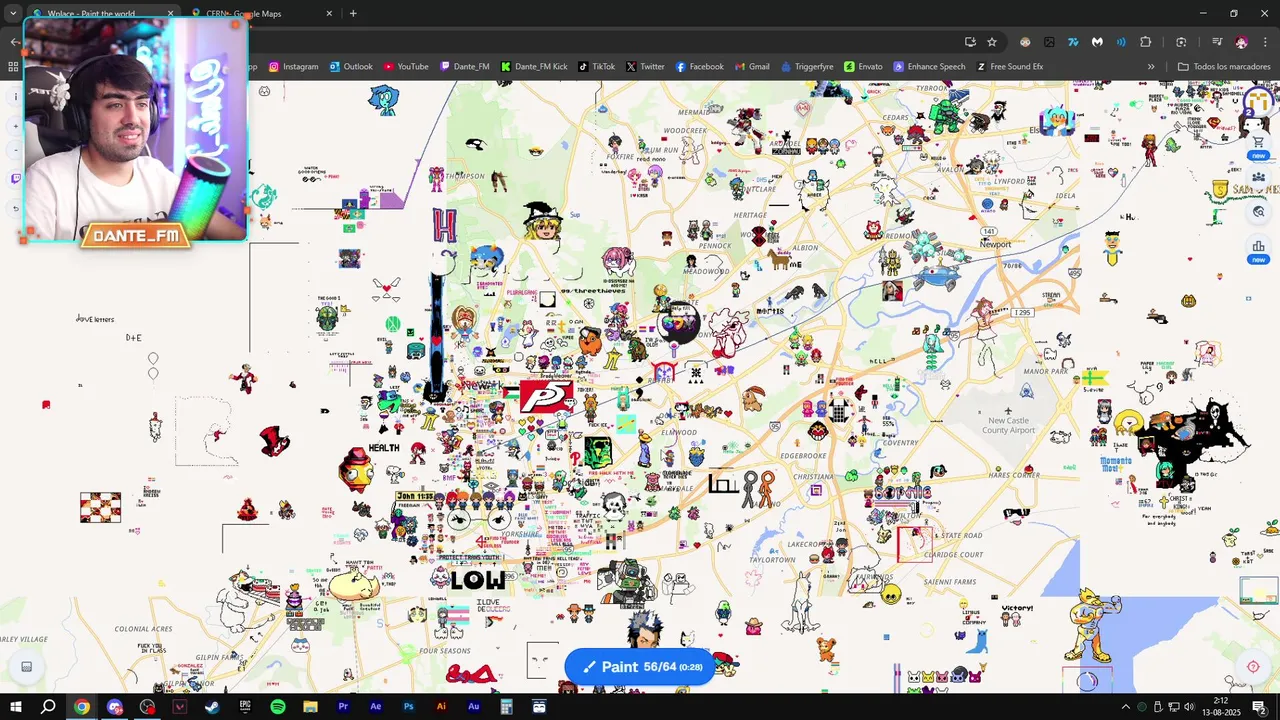Open a new browser tab with plus
The width and height of the screenshot is (1280, 720).
(x=353, y=14)
